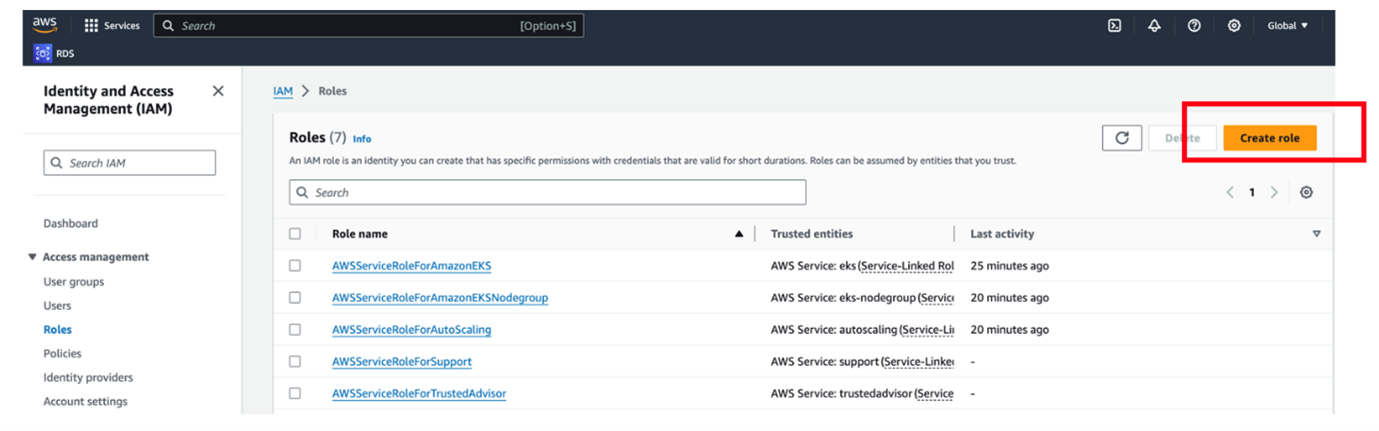This screenshot has width=1379, height=431.
Task: Open Identity providers in the sidebar
Action: [x=88, y=378]
